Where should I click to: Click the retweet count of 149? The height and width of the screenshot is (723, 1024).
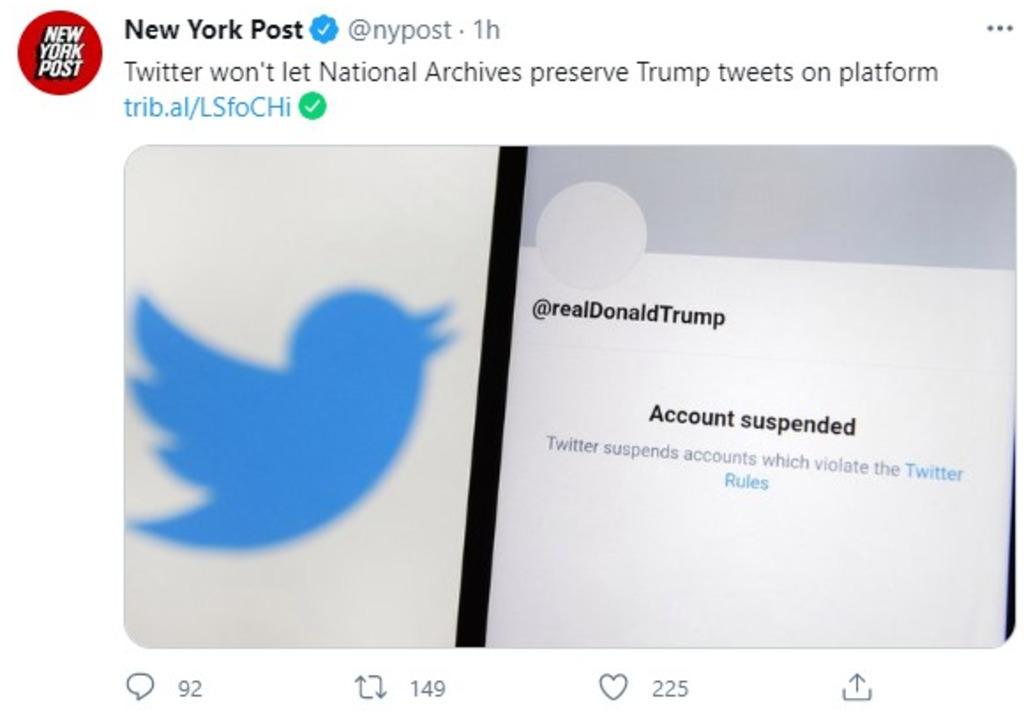pos(427,688)
